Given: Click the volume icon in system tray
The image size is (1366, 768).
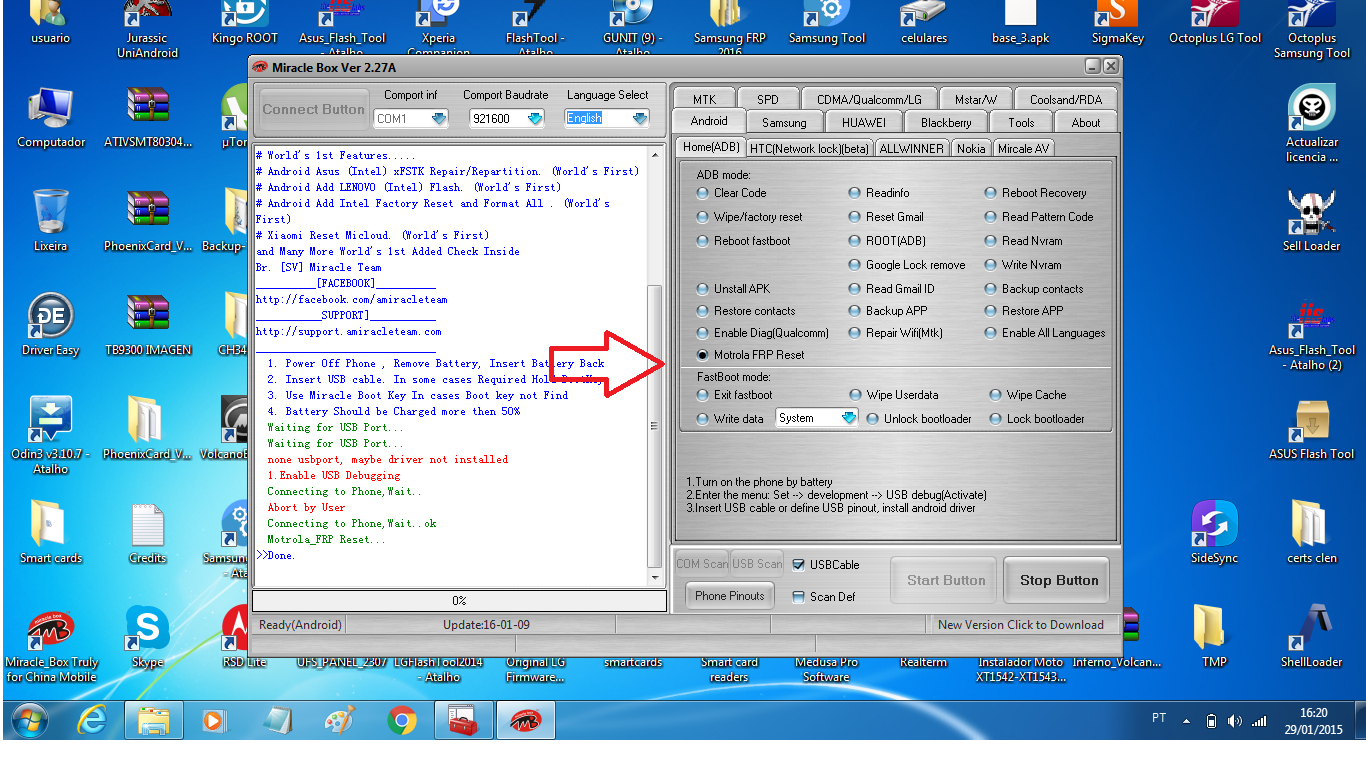Looking at the screenshot, I should tap(1234, 721).
